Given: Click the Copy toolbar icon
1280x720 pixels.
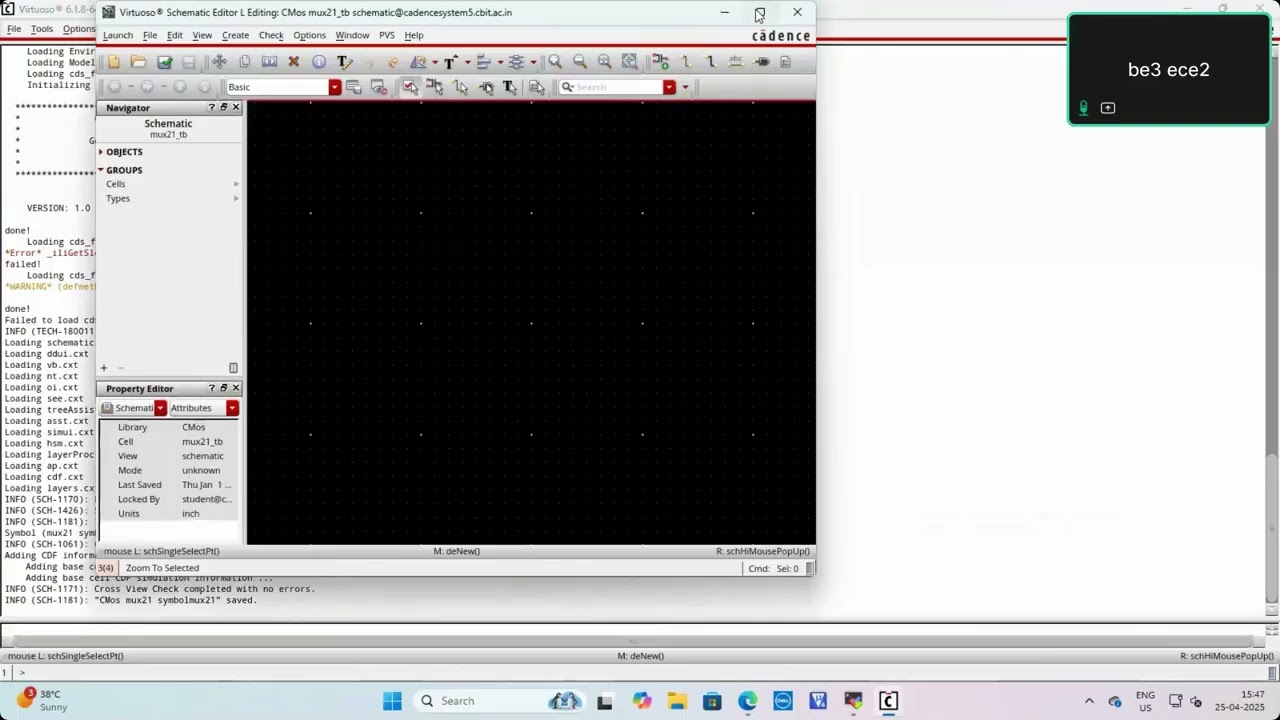Looking at the screenshot, I should tap(244, 62).
